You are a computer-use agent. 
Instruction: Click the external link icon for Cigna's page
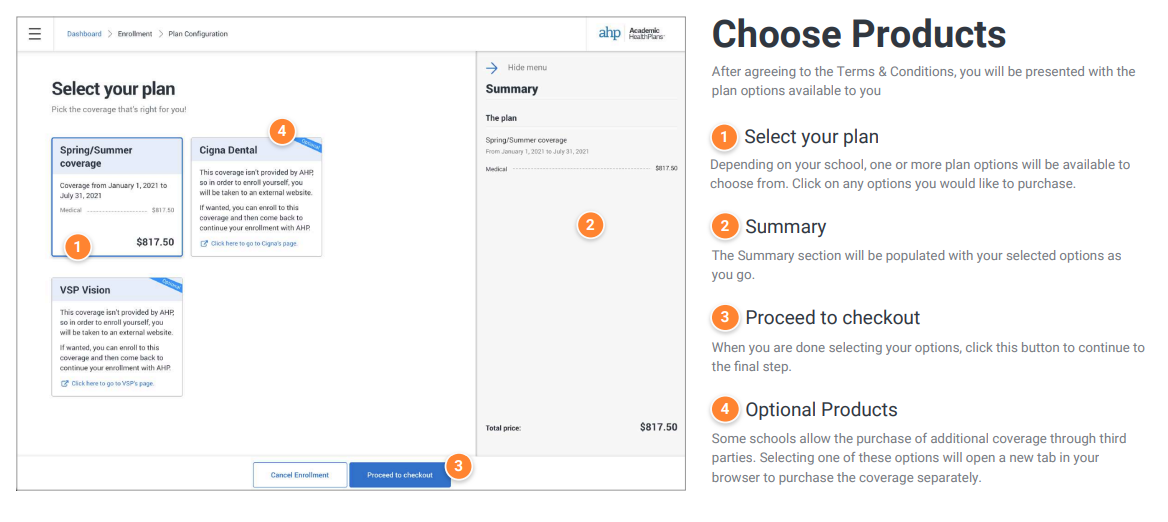(x=204, y=244)
